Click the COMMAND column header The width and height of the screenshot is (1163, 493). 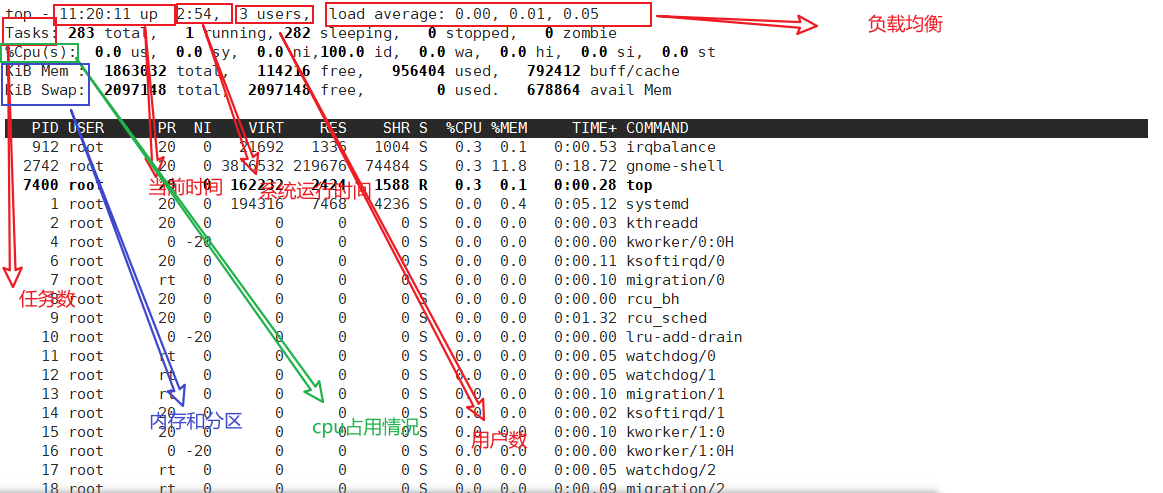click(657, 128)
